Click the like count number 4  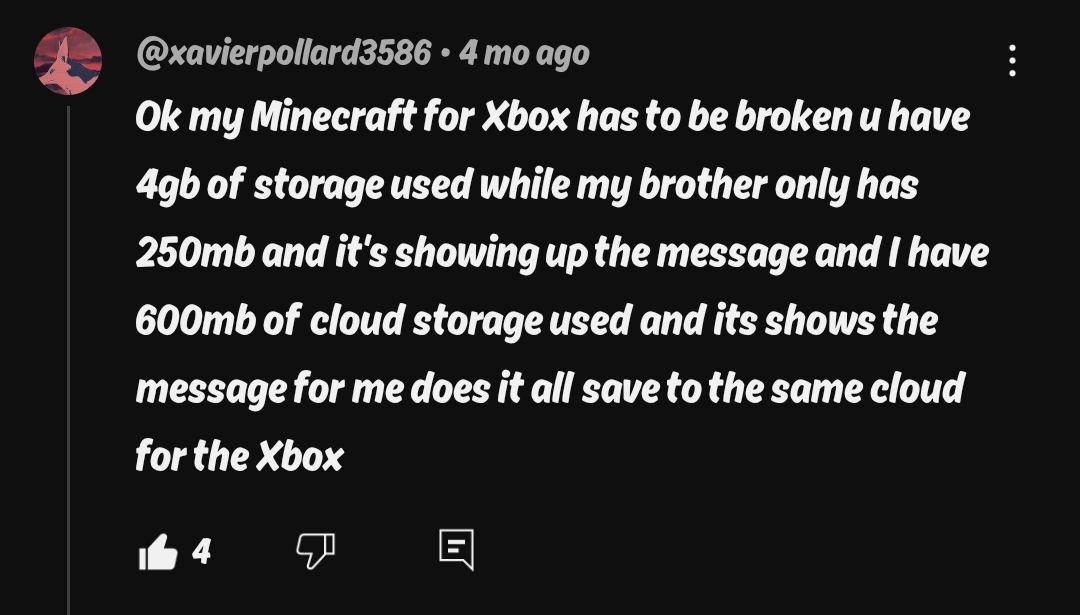(x=201, y=550)
